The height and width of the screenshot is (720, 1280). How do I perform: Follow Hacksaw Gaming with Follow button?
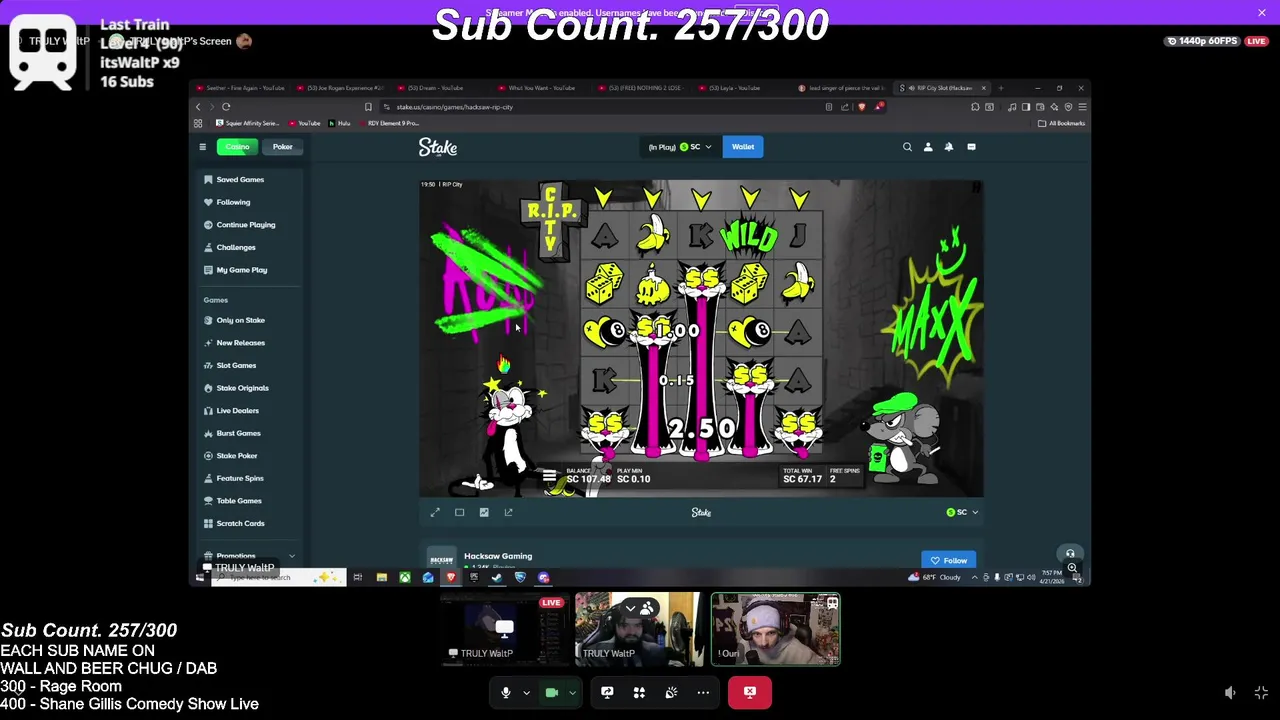(x=948, y=561)
